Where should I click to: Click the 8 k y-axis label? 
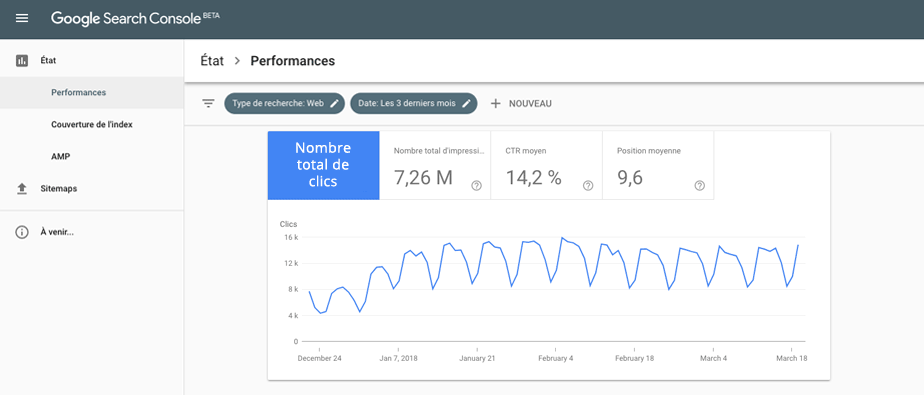[293, 289]
